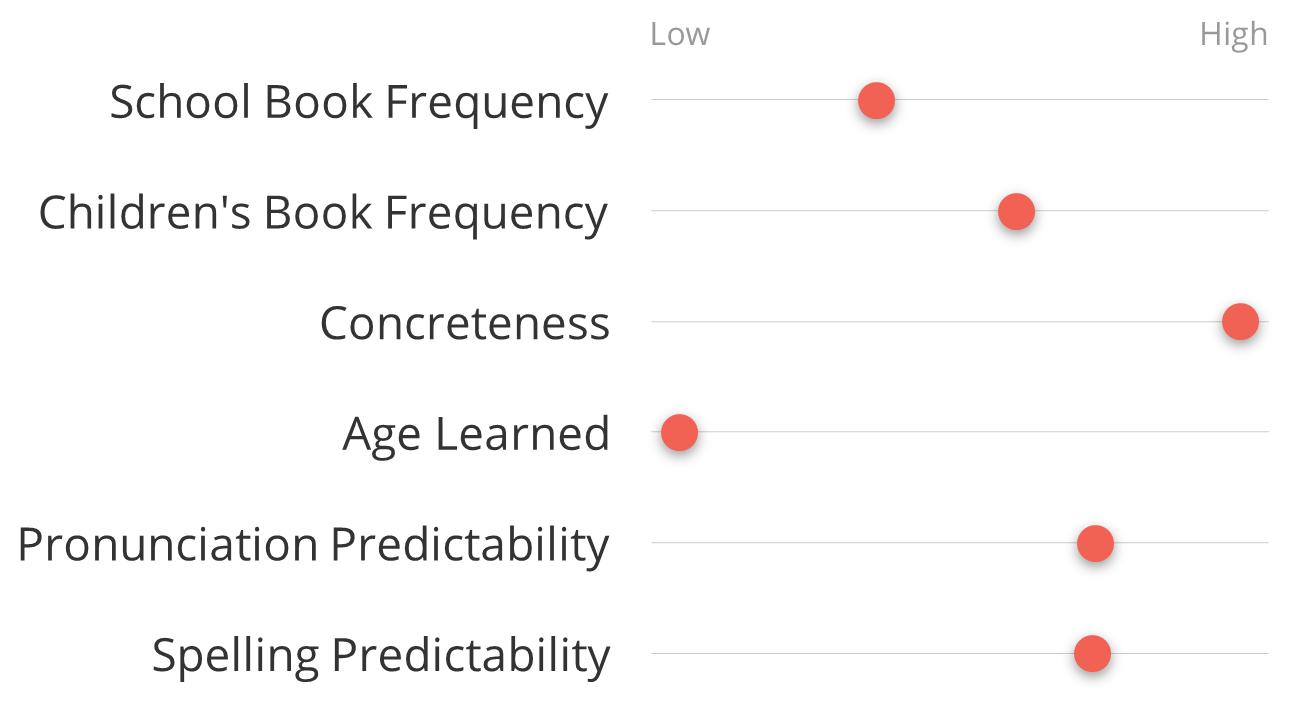Click the School Book Frequency slider handle
Viewport: 1302px width, 715px height.
click(876, 101)
